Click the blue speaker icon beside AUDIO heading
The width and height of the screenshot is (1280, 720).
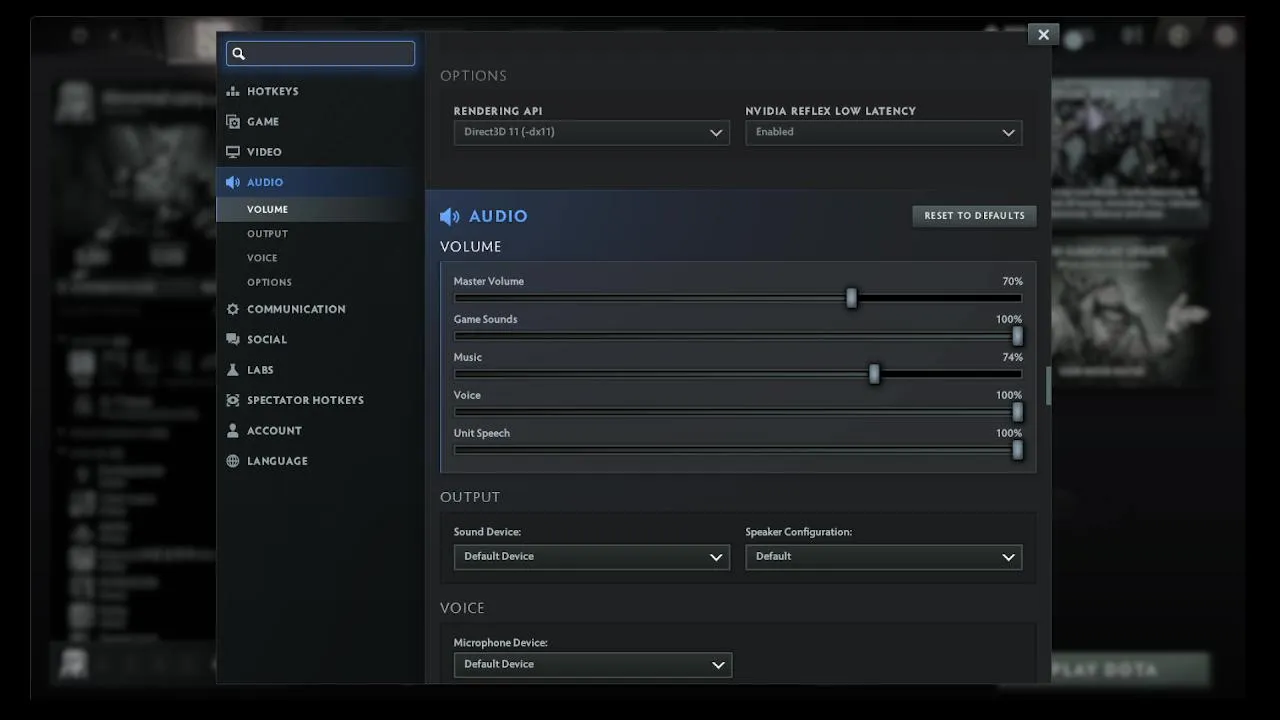click(450, 216)
